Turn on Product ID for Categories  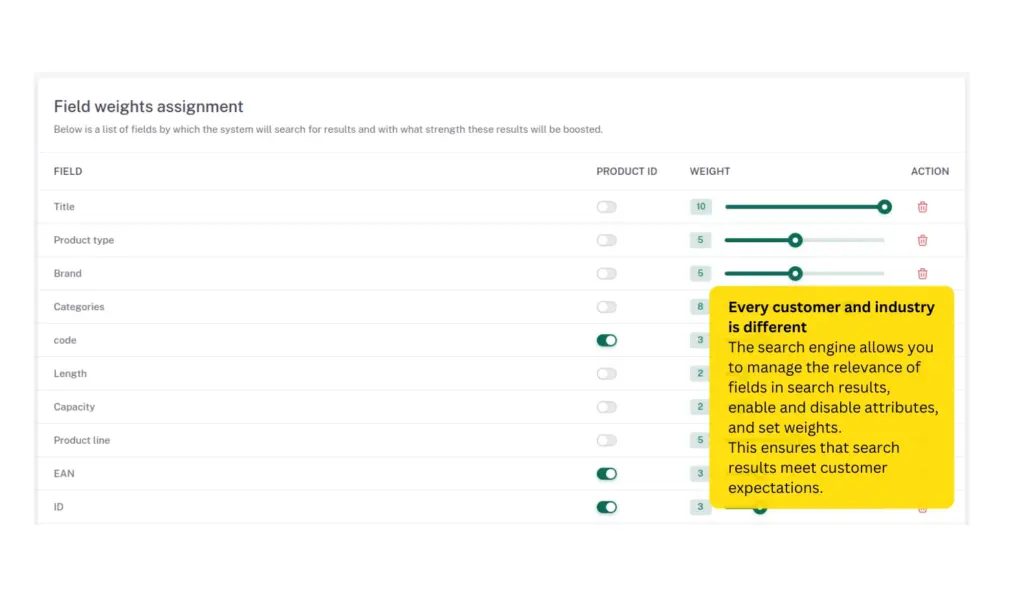pyautogui.click(x=606, y=307)
